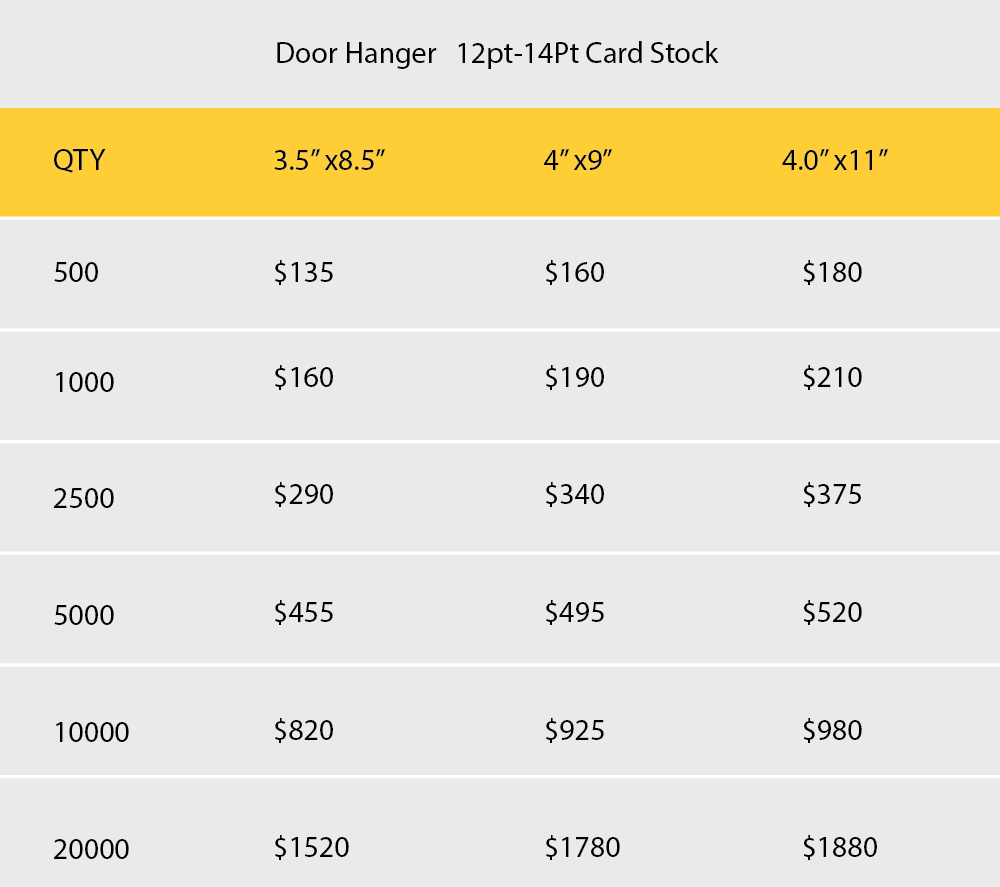1000x887 pixels.
Task: Choose the $1880 price cell
Action: point(840,848)
